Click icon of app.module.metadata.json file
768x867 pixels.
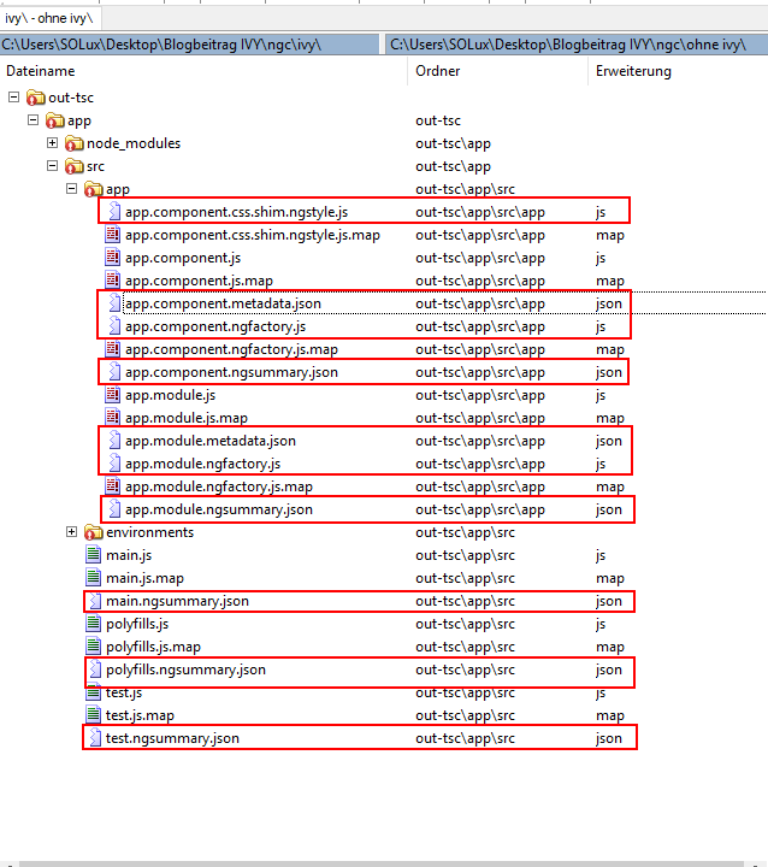[113, 440]
